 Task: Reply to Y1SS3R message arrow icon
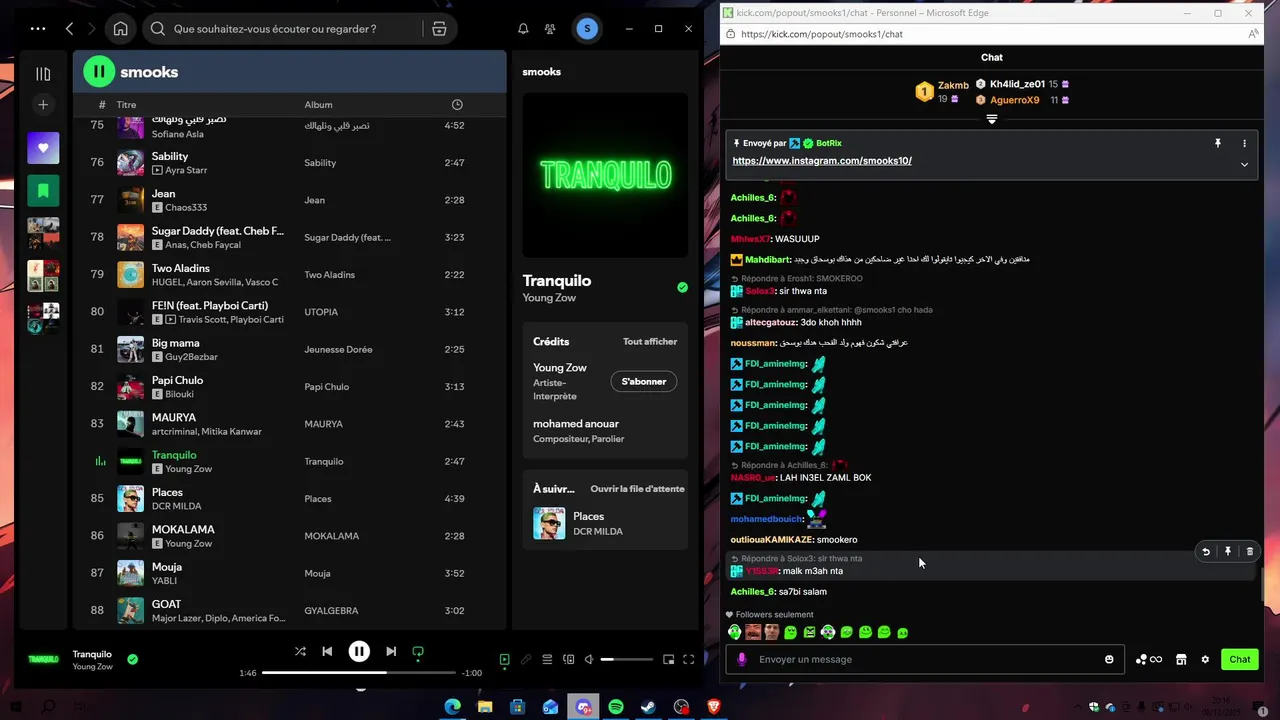(x=1206, y=551)
